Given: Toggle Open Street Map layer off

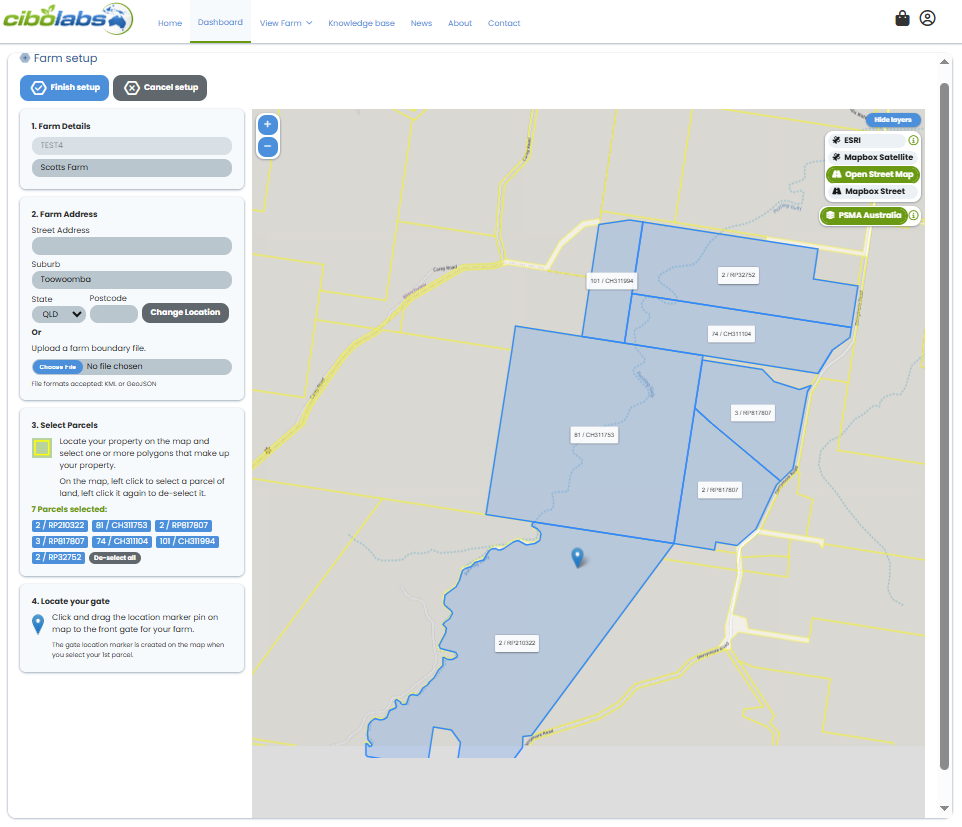Looking at the screenshot, I should pyautogui.click(x=871, y=174).
